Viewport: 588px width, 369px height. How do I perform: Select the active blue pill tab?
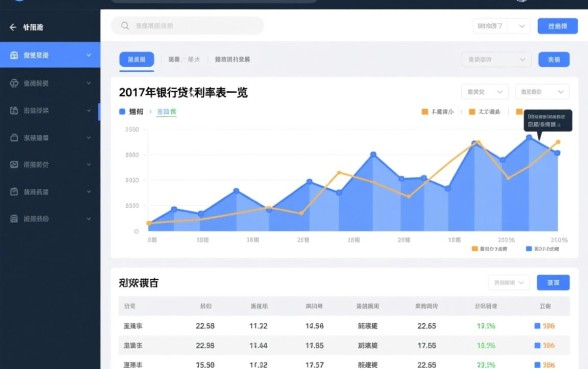point(136,59)
